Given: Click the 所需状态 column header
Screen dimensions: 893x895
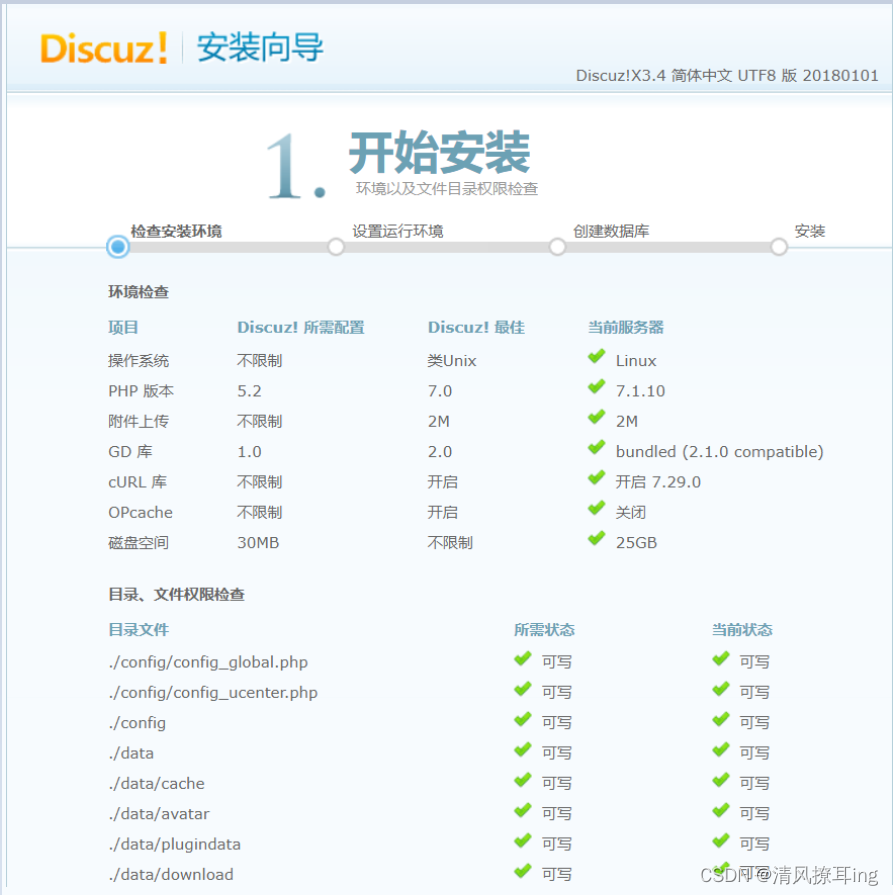Looking at the screenshot, I should [544, 630].
